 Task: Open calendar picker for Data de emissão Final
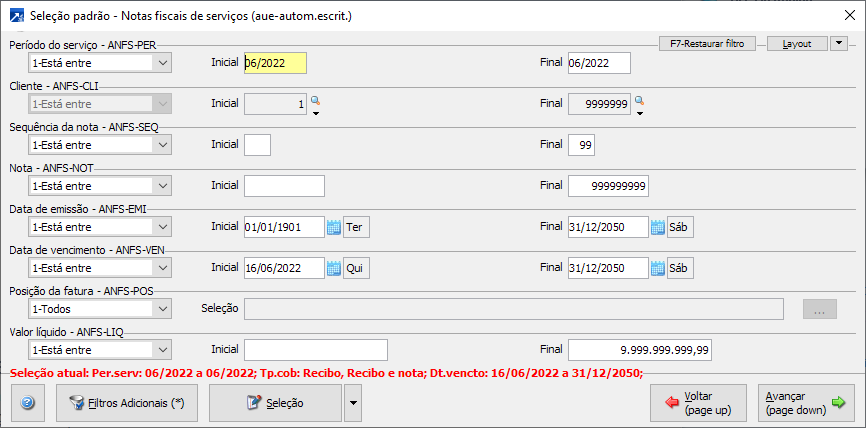pyautogui.click(x=657, y=227)
